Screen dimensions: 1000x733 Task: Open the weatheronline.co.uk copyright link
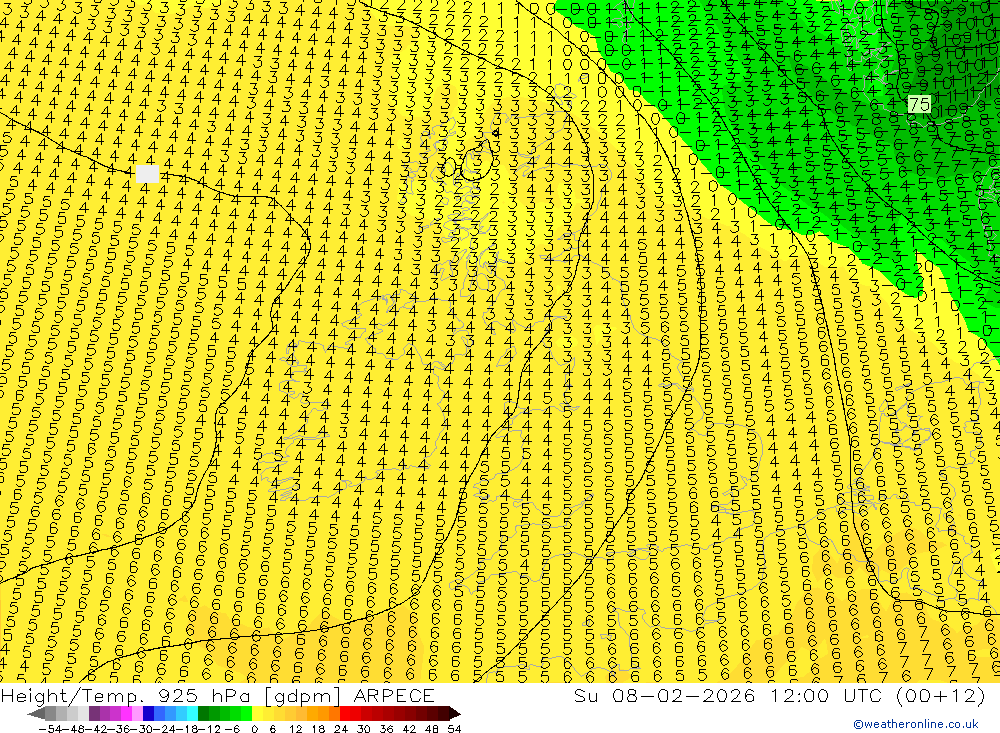916,724
